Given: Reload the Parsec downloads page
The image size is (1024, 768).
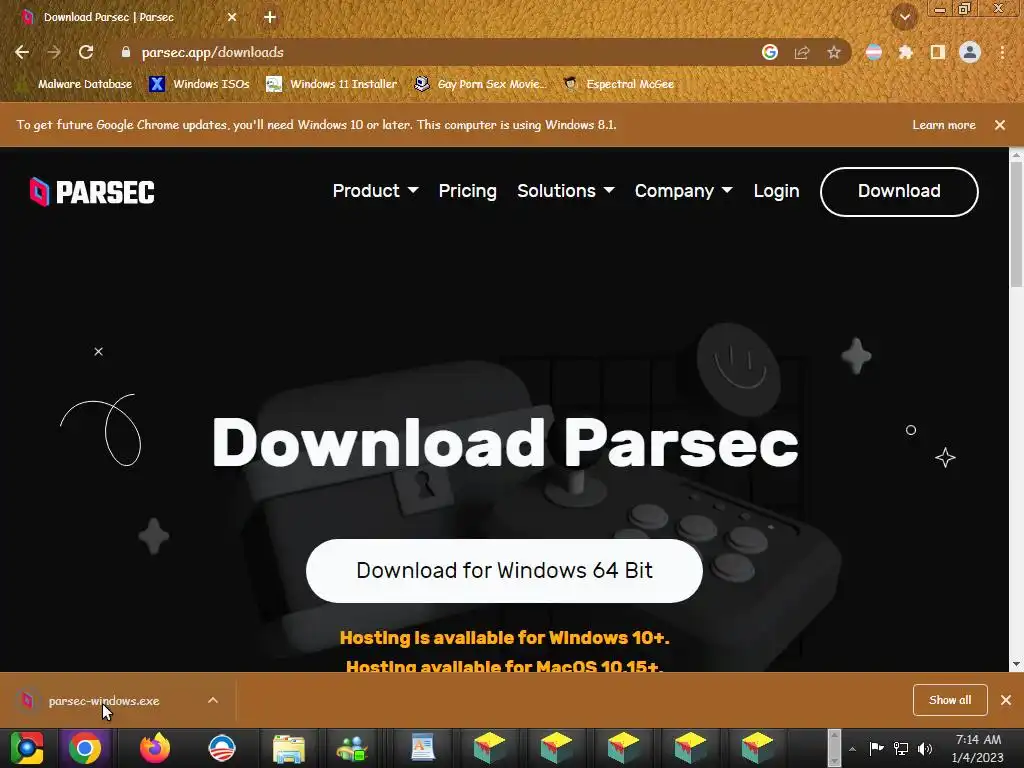Looking at the screenshot, I should (86, 52).
